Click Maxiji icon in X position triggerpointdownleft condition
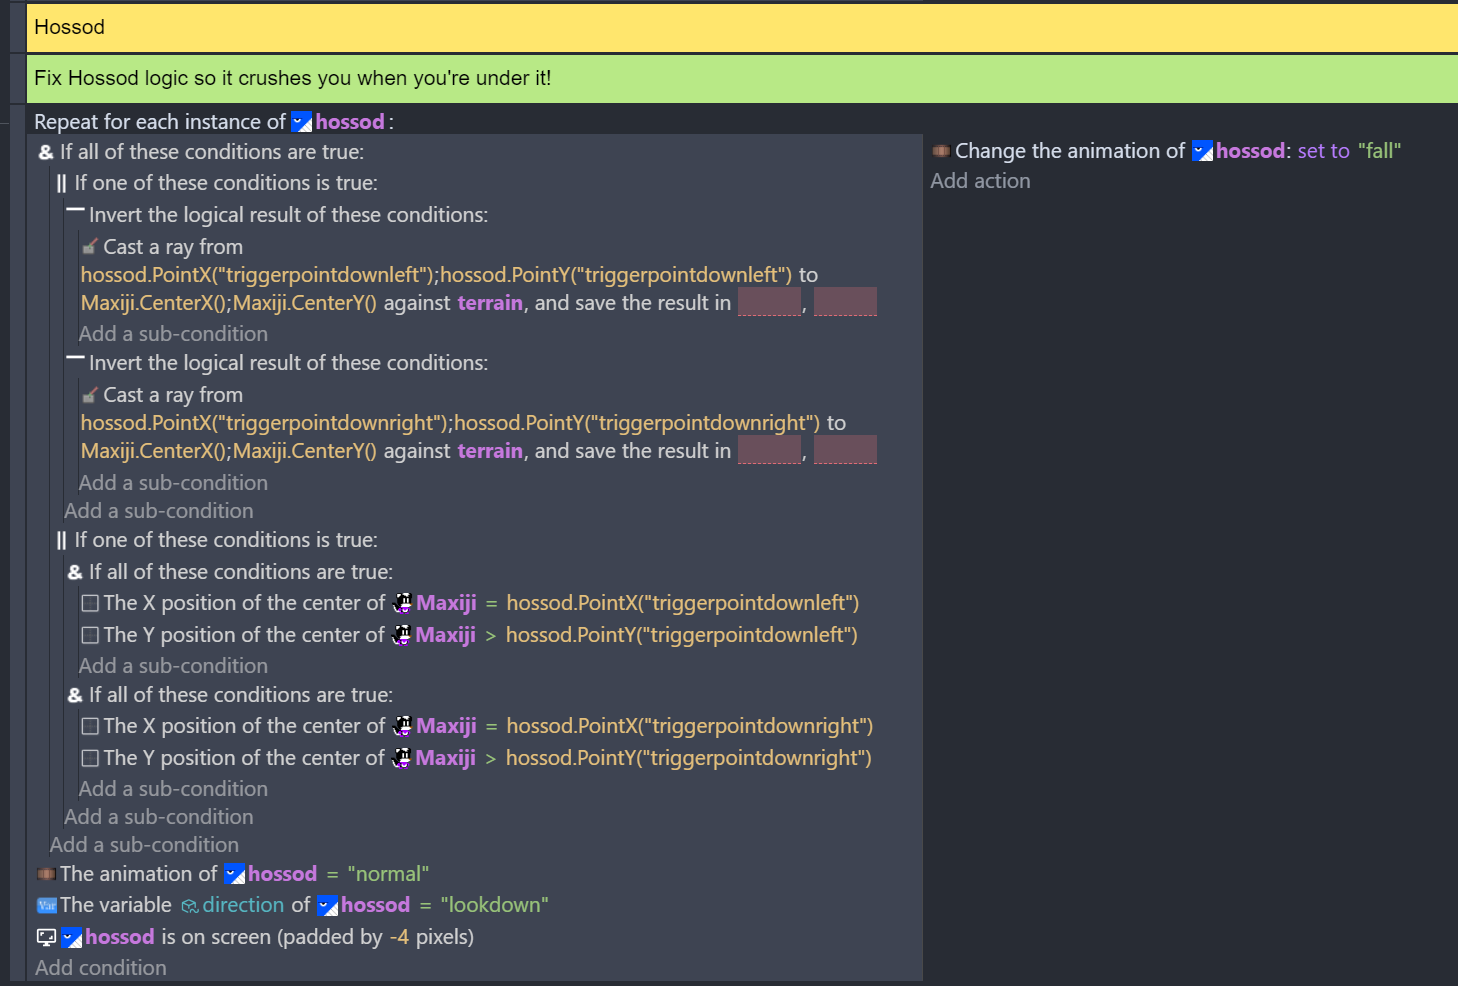Image resolution: width=1458 pixels, height=986 pixels. point(402,603)
